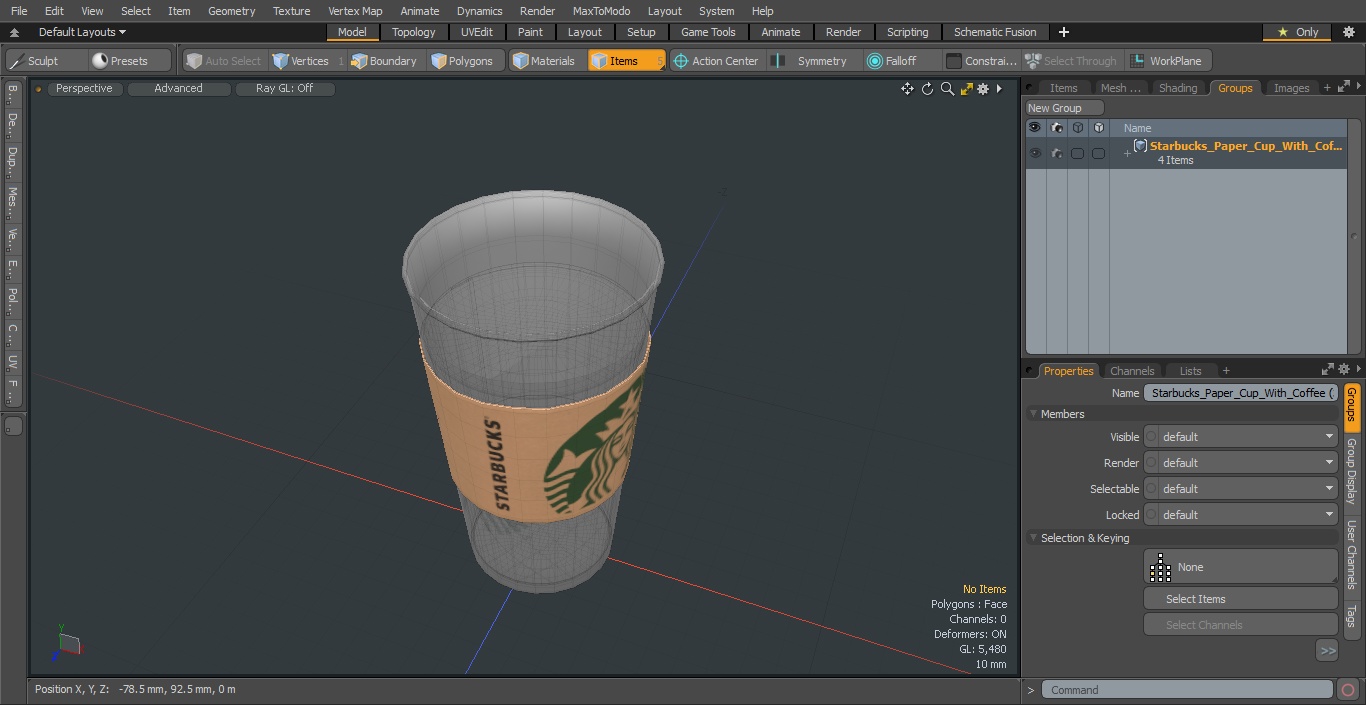Open the Texture menu
Screen dimensions: 1366x705
(x=291, y=11)
